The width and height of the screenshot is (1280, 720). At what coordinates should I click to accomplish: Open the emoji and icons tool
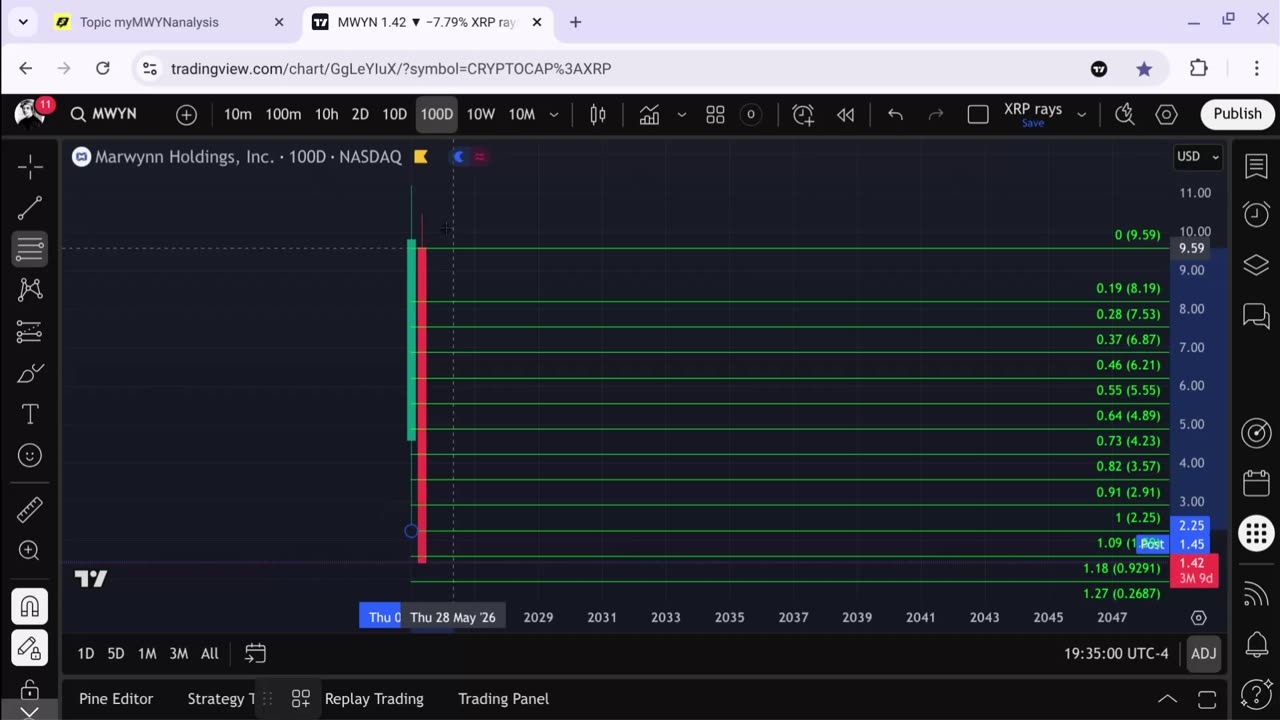tap(30, 456)
